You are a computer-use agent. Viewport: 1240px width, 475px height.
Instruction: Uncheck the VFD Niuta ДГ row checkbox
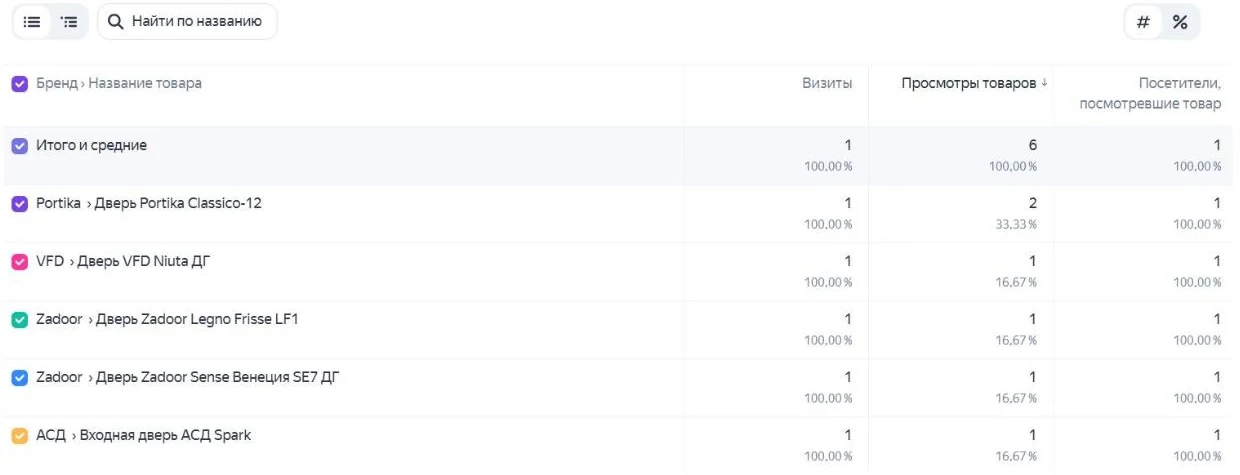tap(19, 262)
